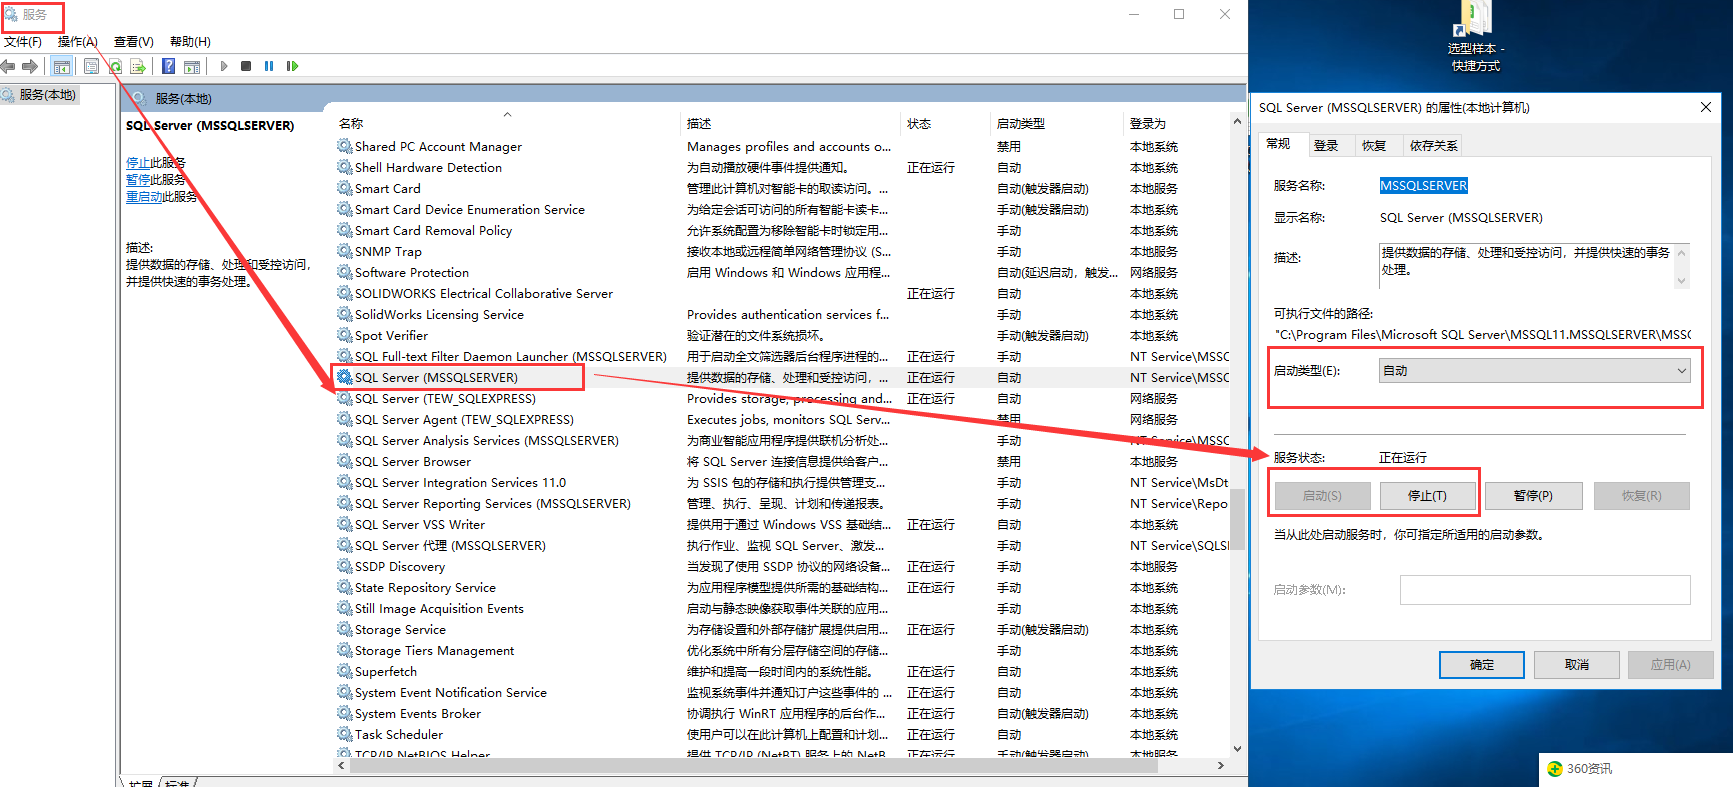Switch to the 登录 tab in the properties dialog
This screenshot has width=1733, height=787.
click(x=1326, y=146)
